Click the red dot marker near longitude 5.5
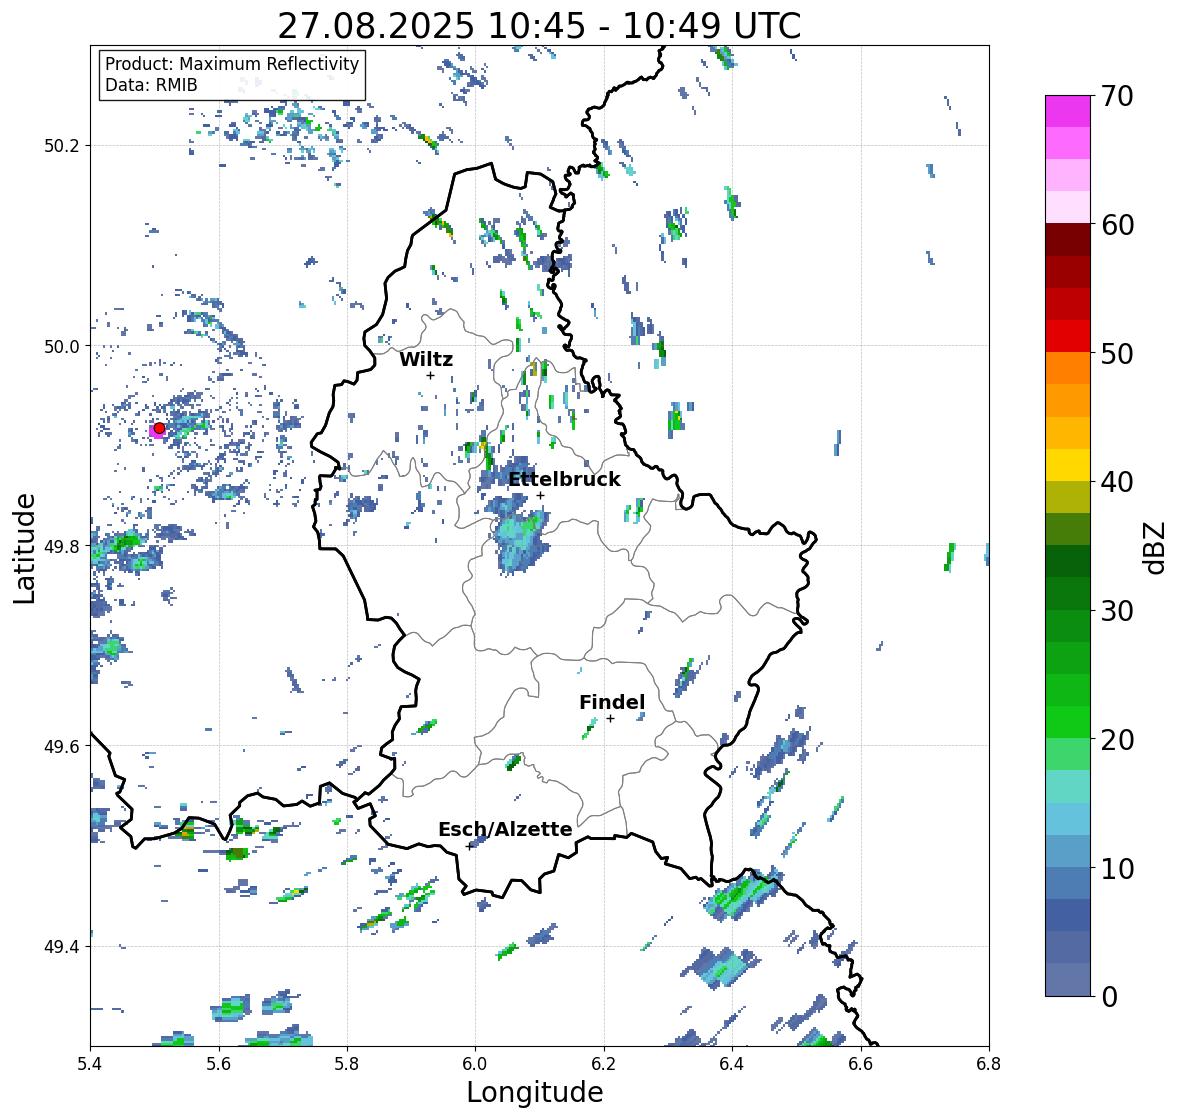Image resolution: width=1179 pixels, height=1117 pixels. (x=159, y=428)
